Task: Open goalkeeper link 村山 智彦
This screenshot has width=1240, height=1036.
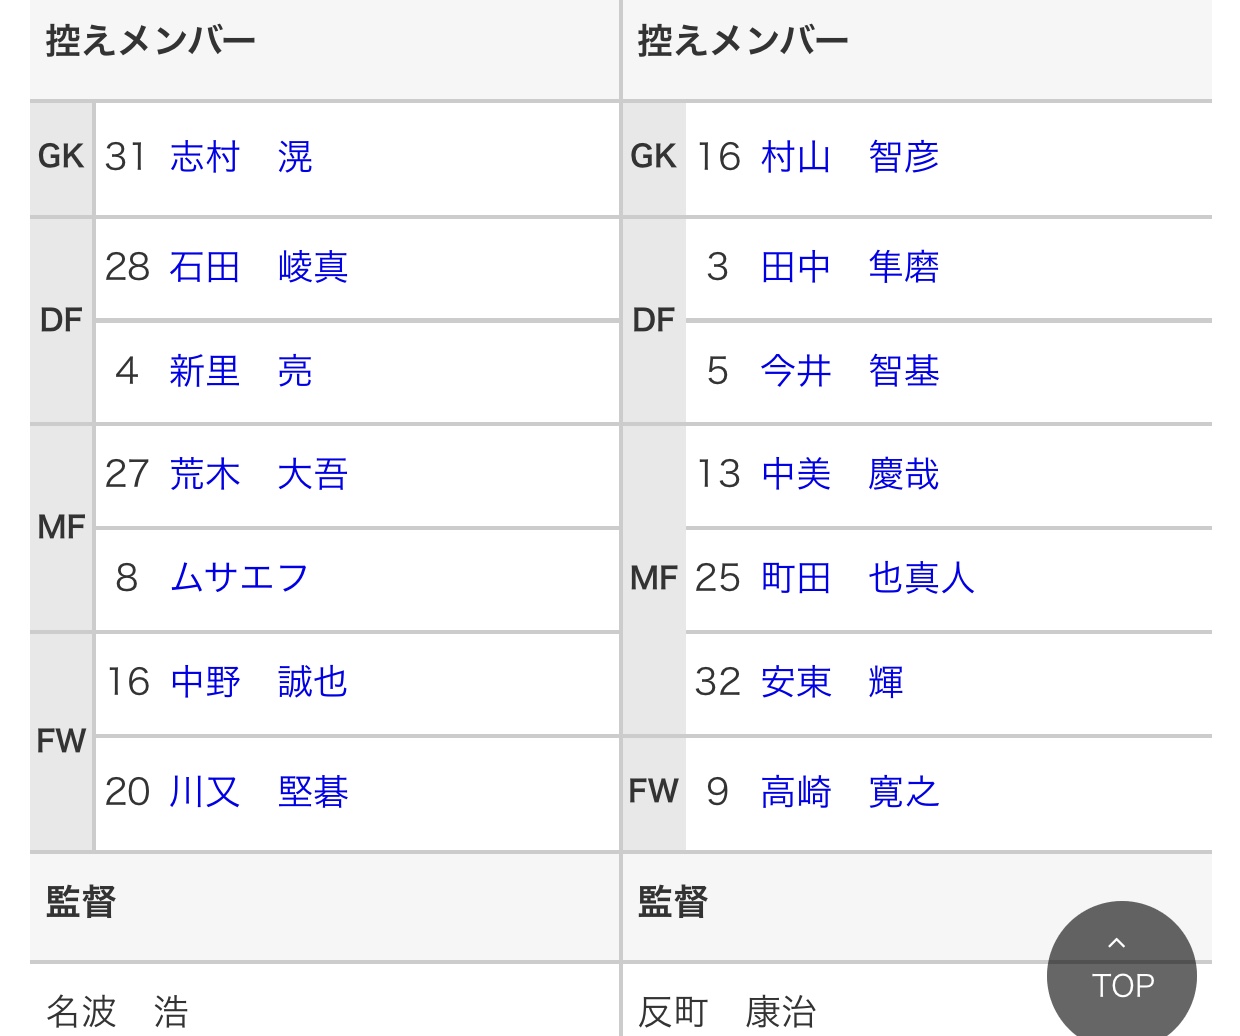Action: pyautogui.click(x=850, y=157)
